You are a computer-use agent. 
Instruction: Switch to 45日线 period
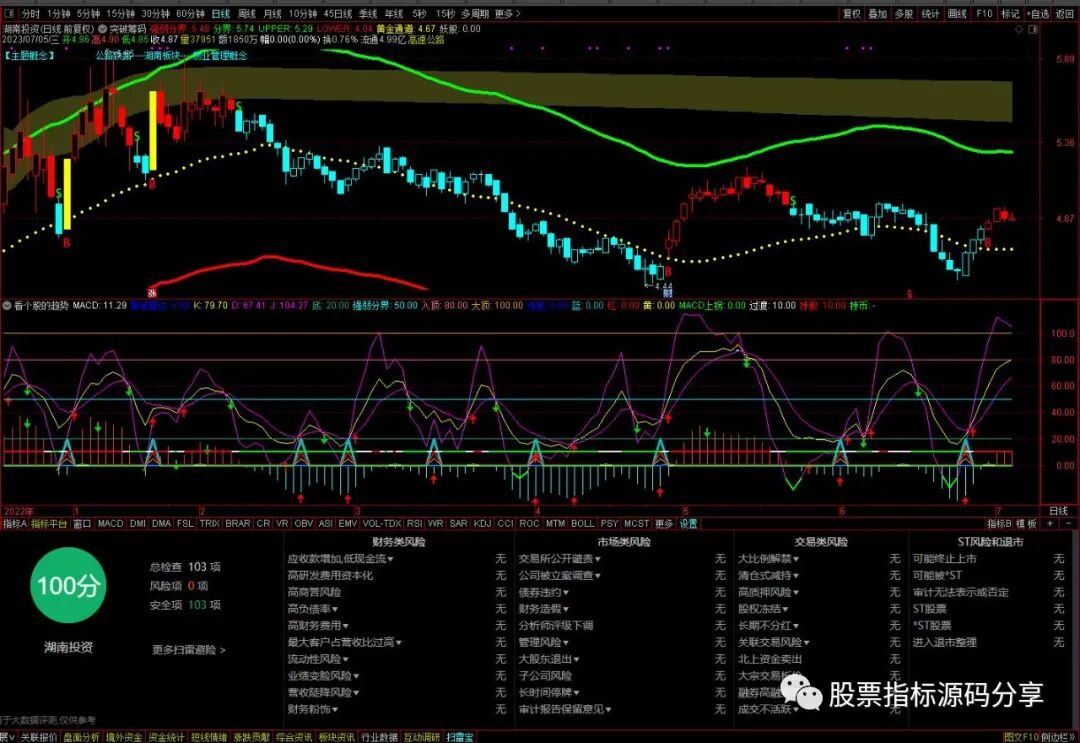click(338, 14)
